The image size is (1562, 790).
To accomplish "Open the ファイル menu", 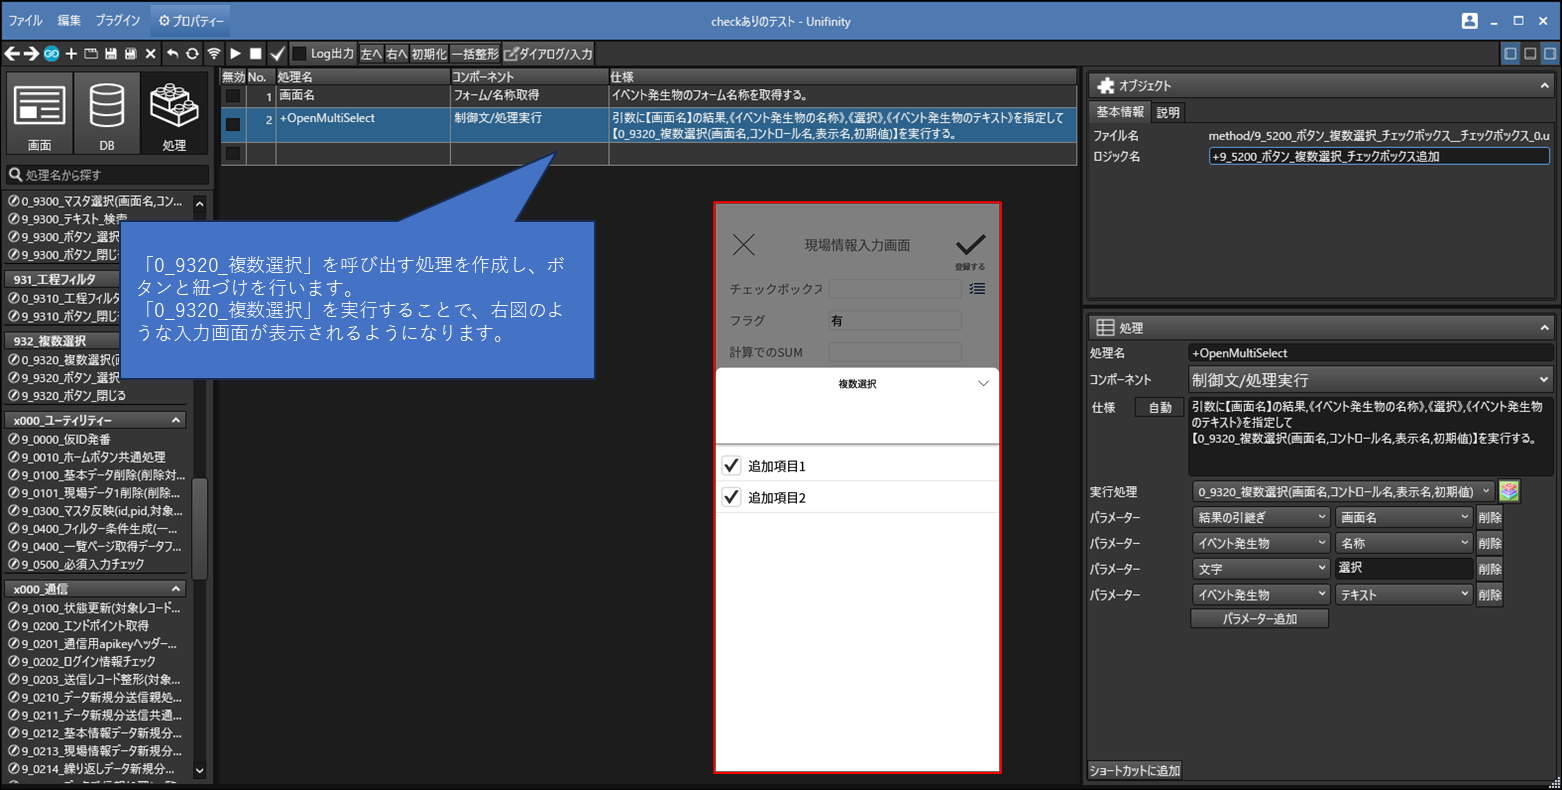I will click(x=26, y=20).
